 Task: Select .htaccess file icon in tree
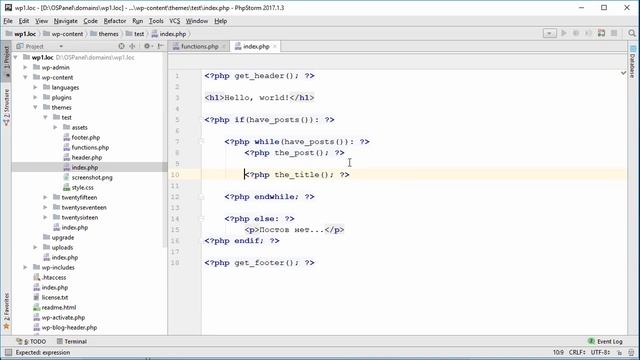click(x=36, y=277)
